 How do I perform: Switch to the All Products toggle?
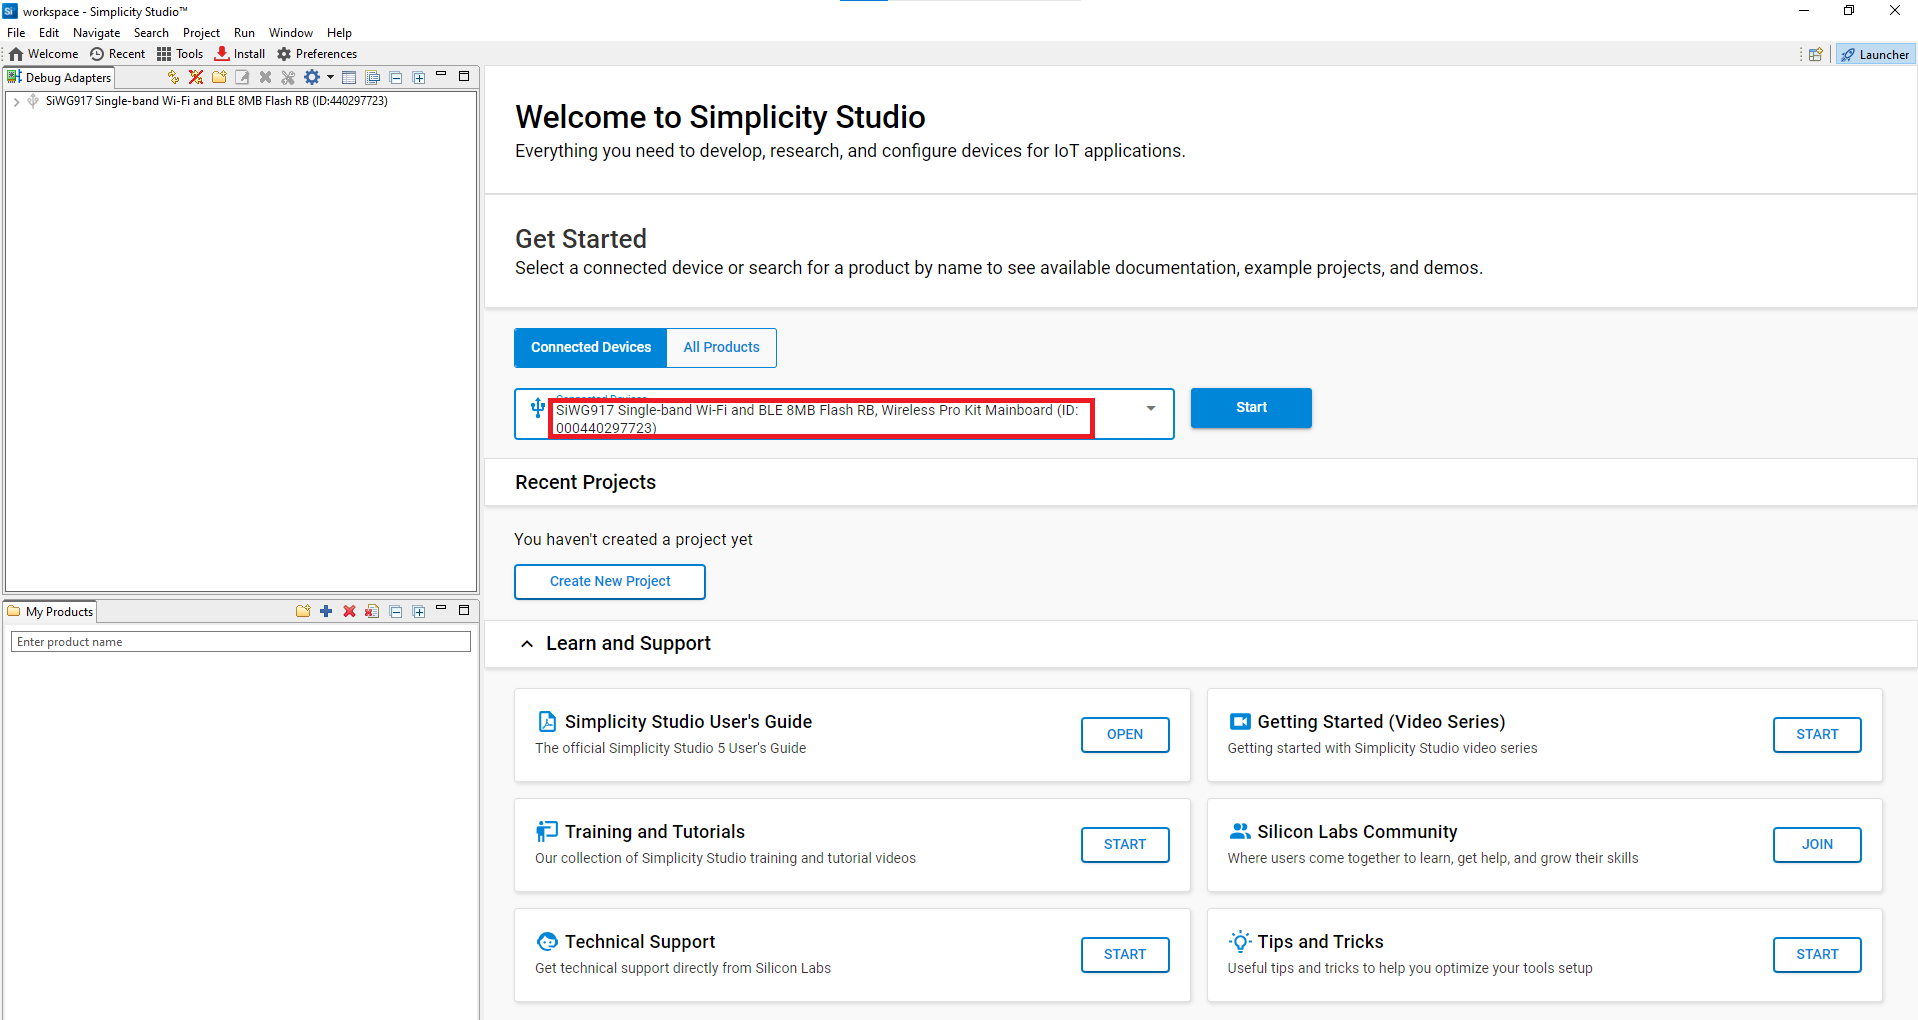pos(721,347)
